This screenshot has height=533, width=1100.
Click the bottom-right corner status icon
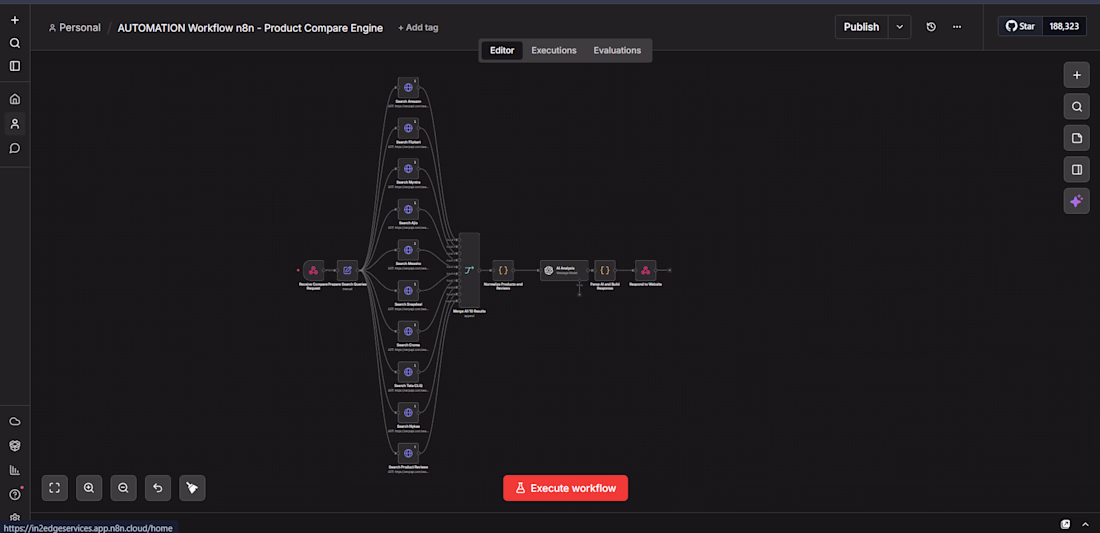click(x=1065, y=524)
